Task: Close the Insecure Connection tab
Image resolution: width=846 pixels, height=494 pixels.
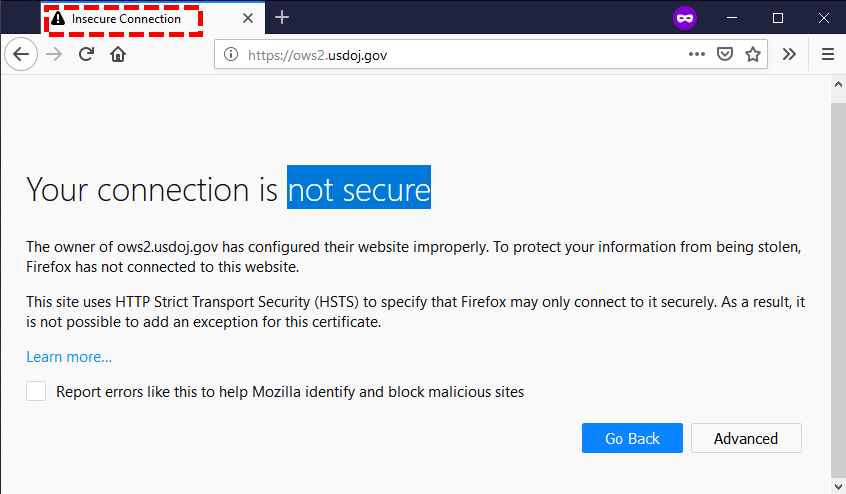Action: tap(248, 19)
